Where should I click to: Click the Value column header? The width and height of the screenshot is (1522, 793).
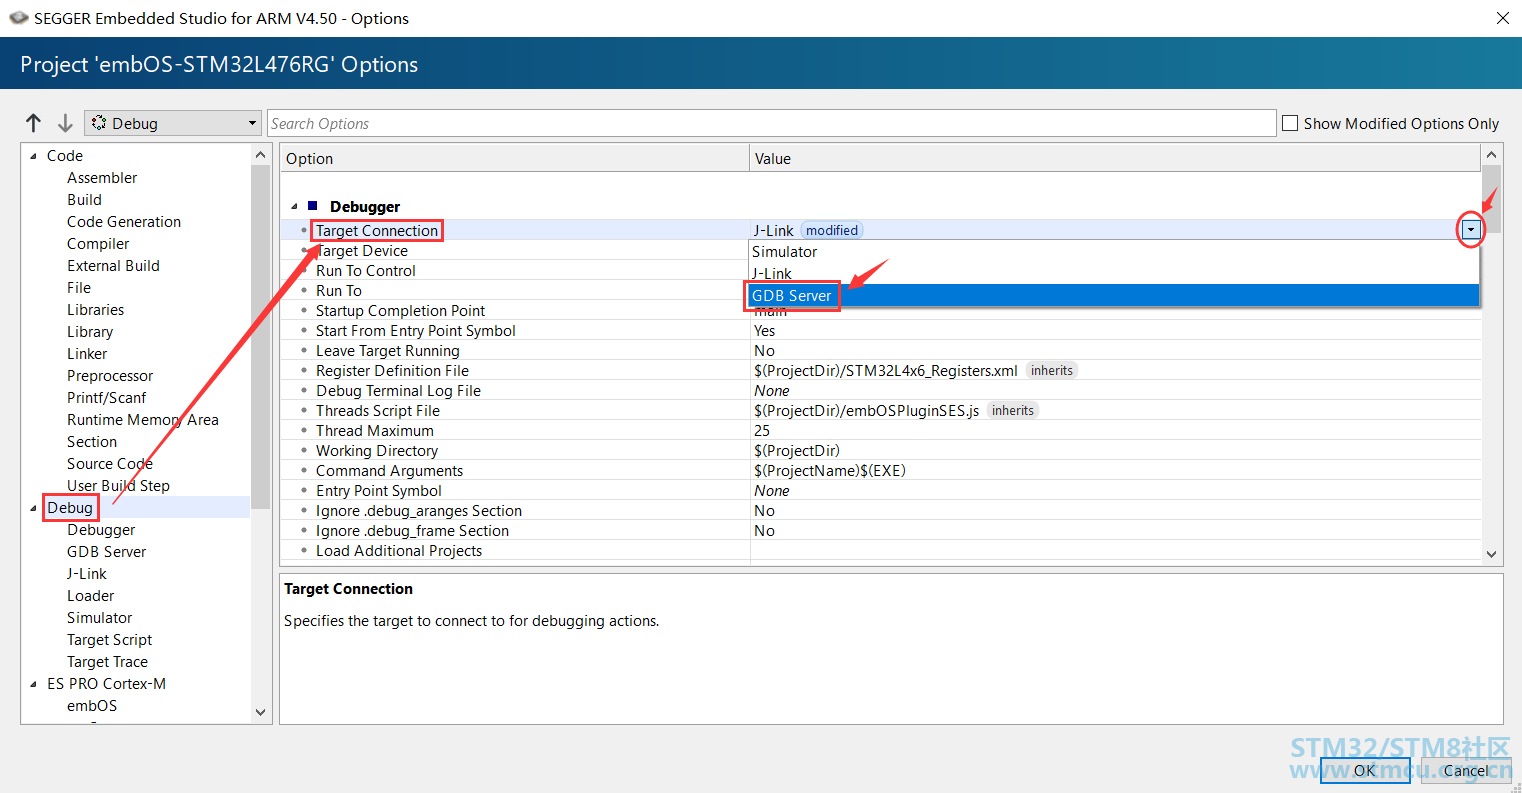(x=1115, y=158)
